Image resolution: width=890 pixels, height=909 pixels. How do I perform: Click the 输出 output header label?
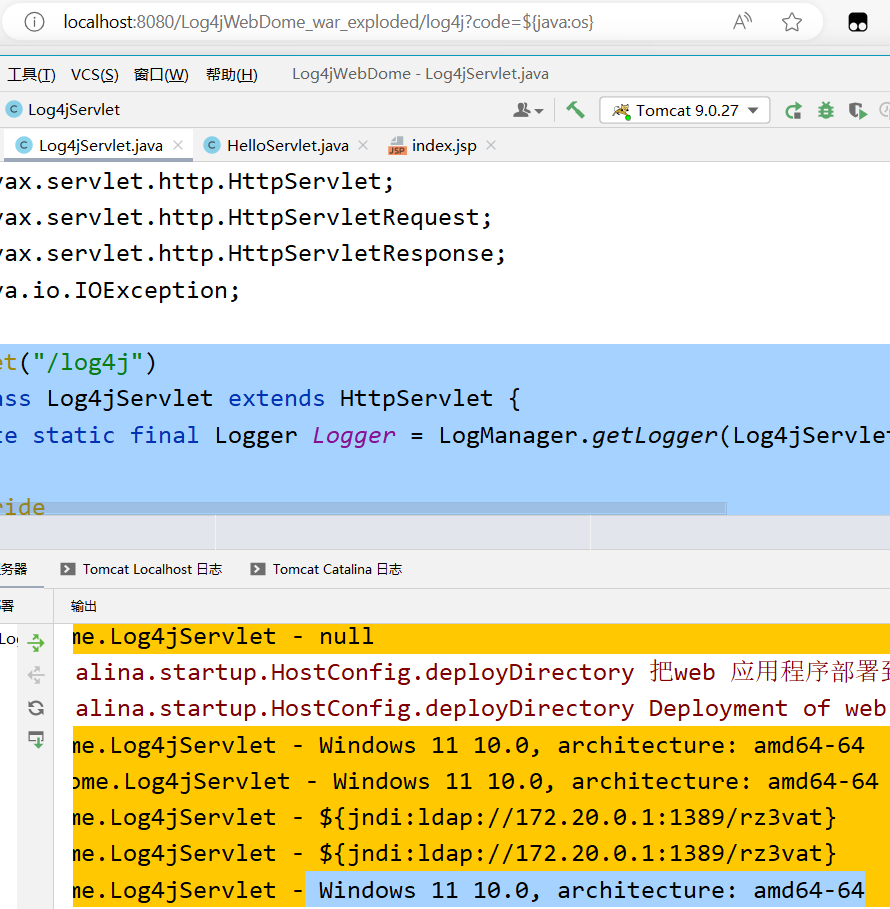tap(83, 606)
